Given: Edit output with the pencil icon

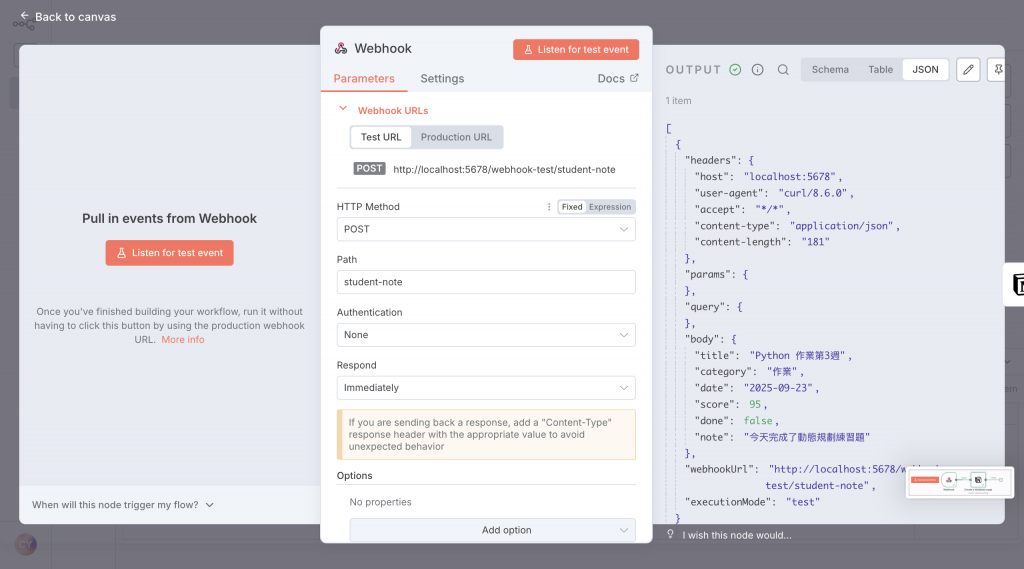Looking at the screenshot, I should point(968,69).
